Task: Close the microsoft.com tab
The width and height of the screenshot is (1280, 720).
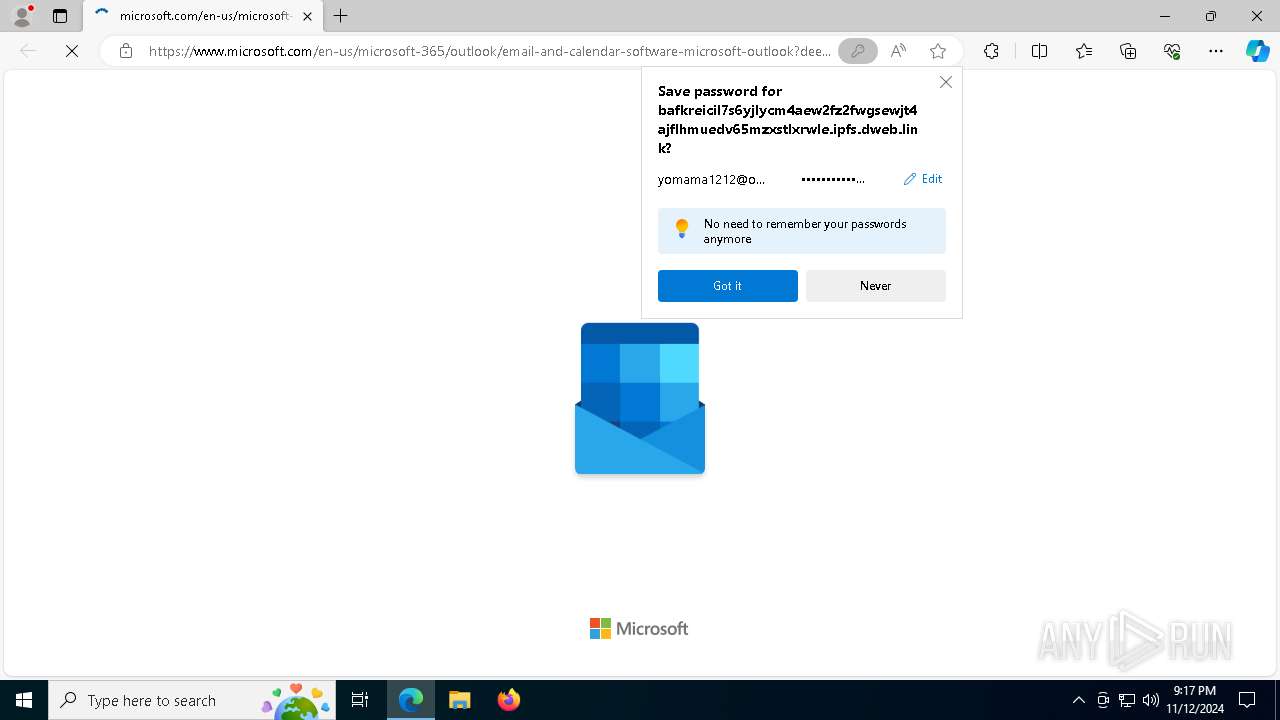Action: pyautogui.click(x=307, y=16)
